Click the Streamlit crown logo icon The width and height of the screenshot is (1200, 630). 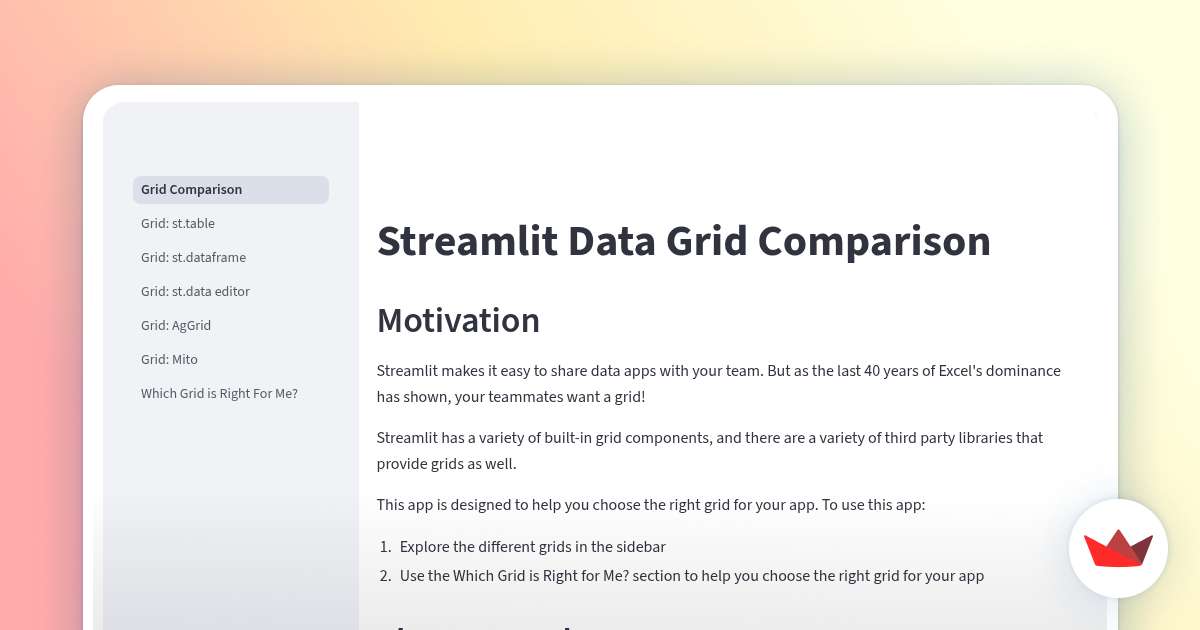tap(1118, 548)
